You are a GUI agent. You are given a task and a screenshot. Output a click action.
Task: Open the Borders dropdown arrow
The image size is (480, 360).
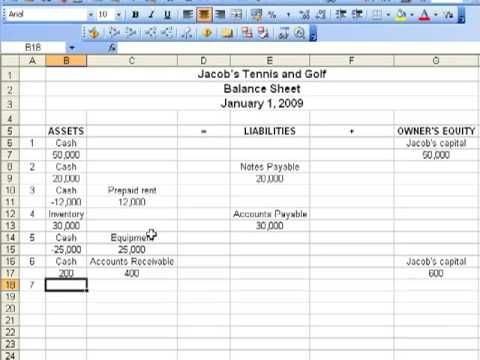[x=388, y=15]
